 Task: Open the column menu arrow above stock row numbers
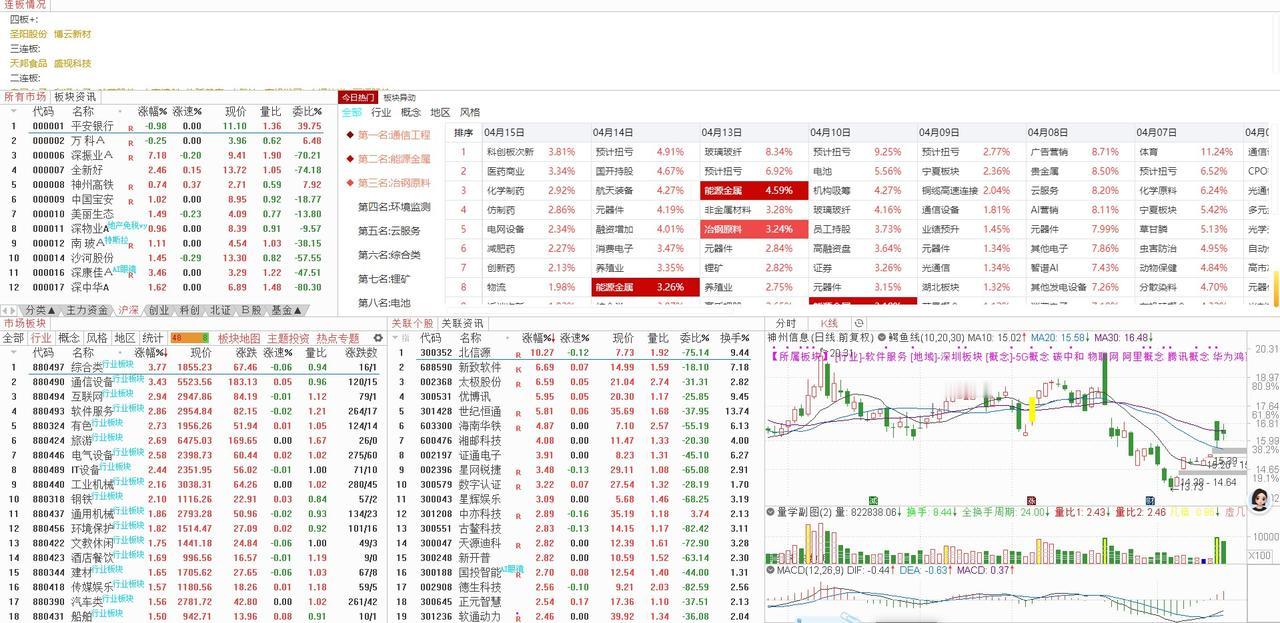[12, 112]
